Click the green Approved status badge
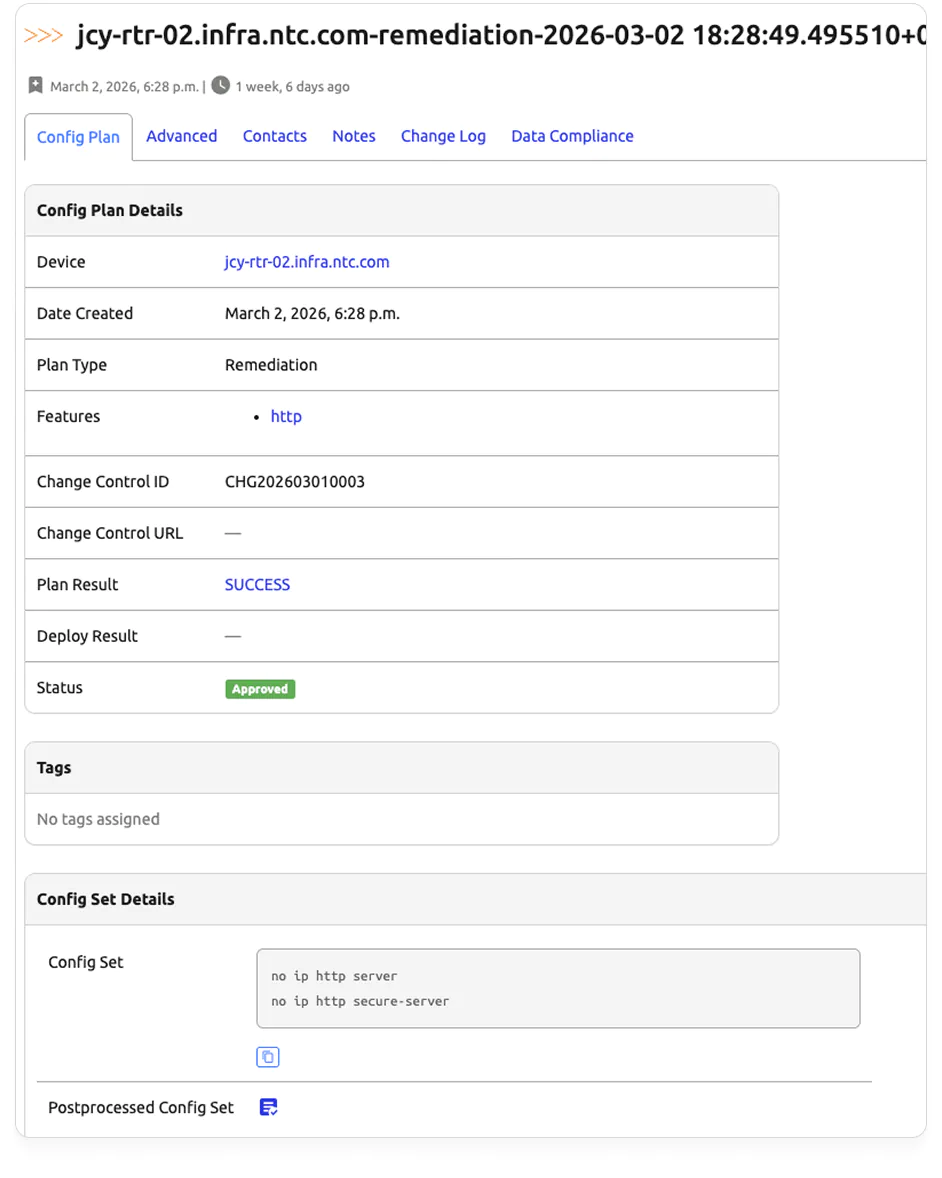The width and height of the screenshot is (942, 1178). (x=260, y=689)
